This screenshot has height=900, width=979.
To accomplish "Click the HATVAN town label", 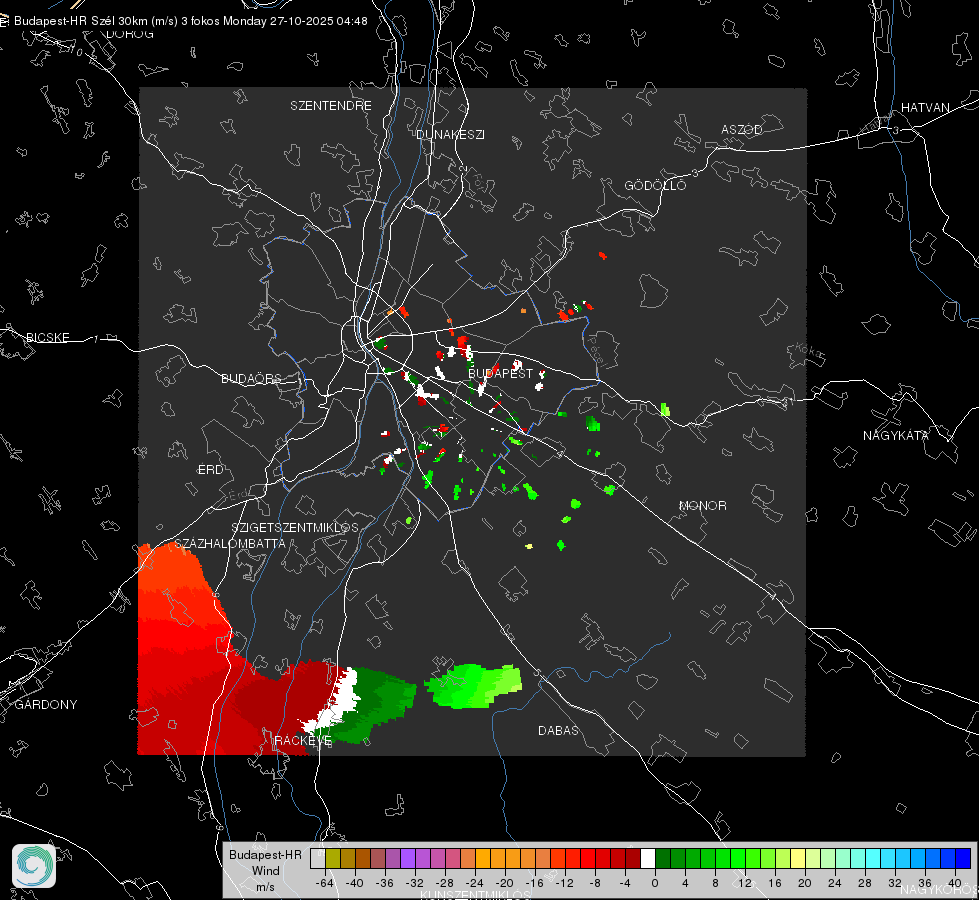I will click(x=925, y=108).
